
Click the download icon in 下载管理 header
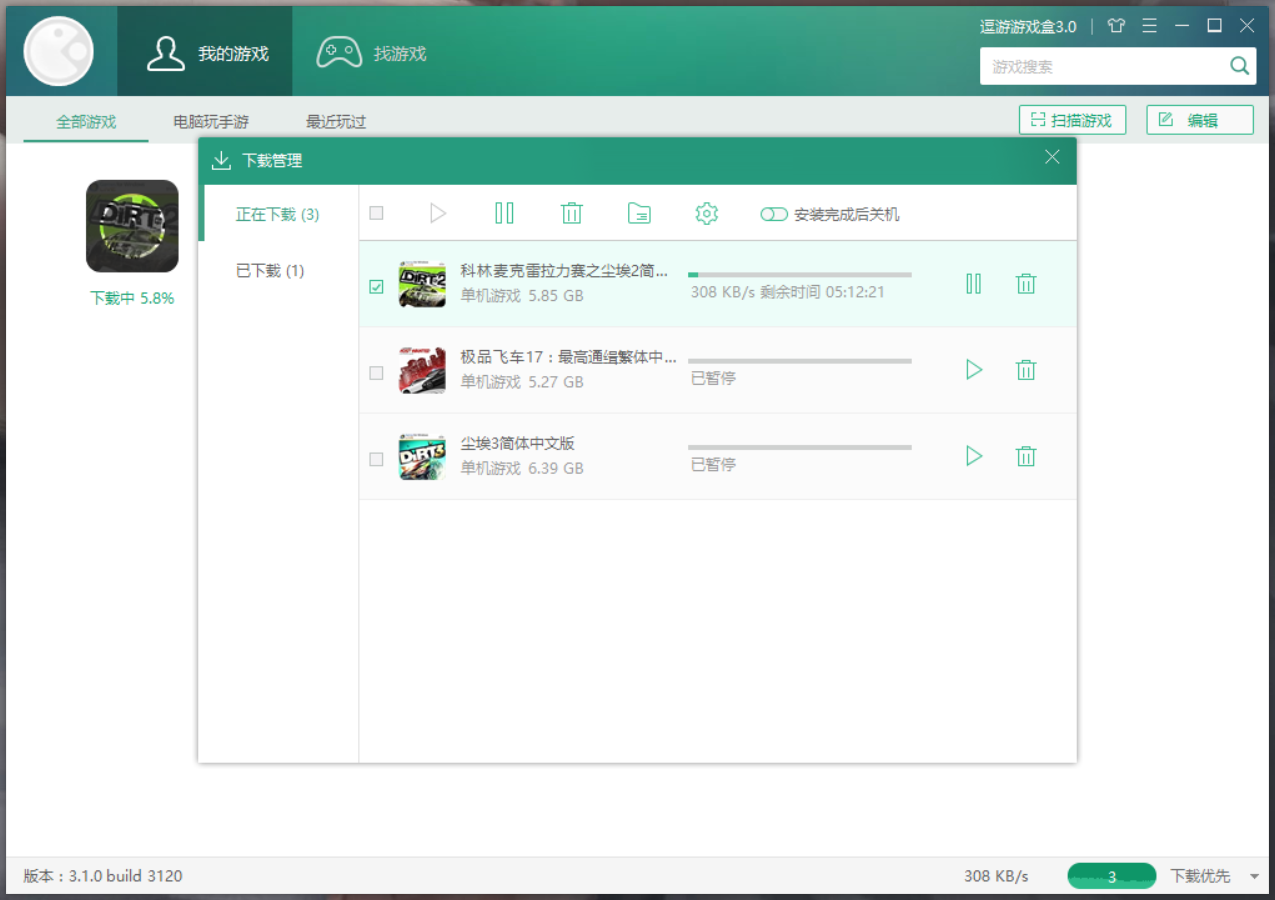(x=222, y=160)
